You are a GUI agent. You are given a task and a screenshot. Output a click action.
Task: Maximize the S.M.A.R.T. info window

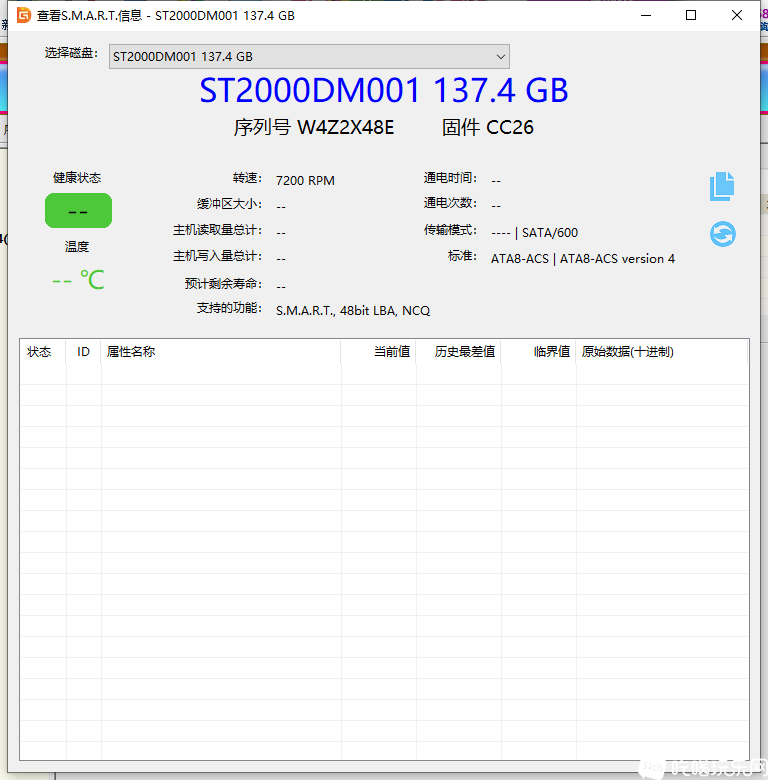(691, 15)
